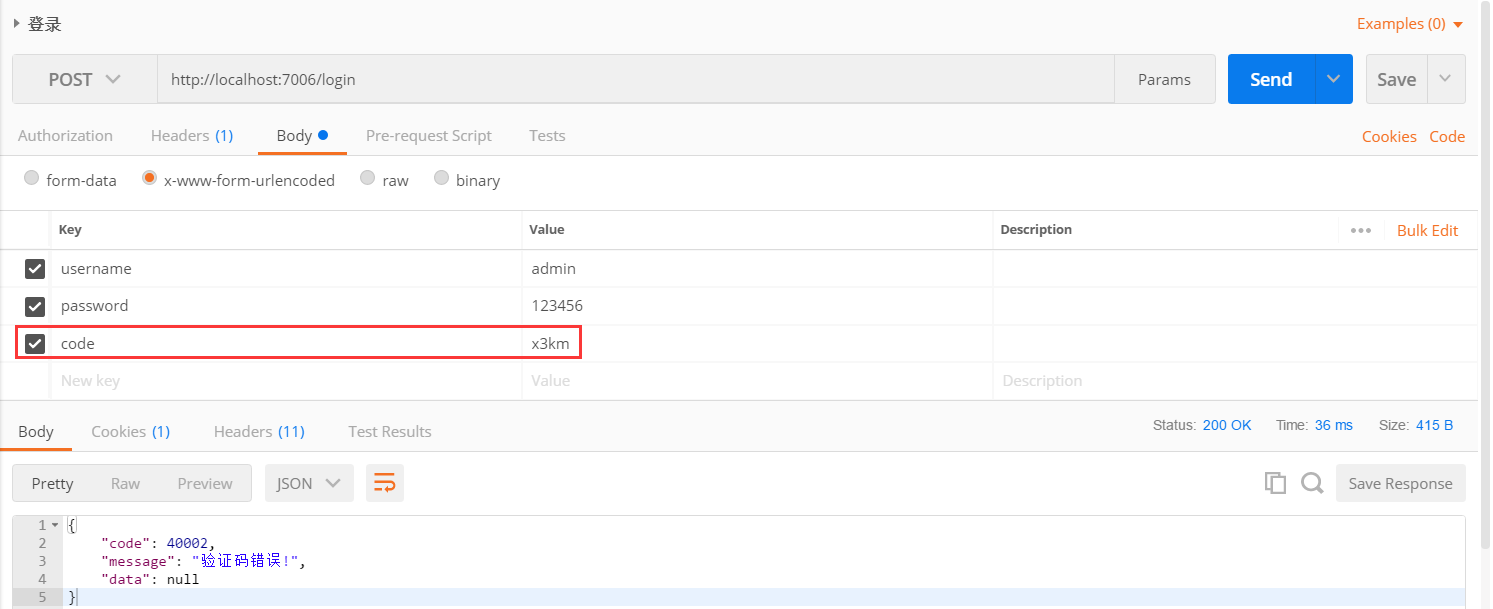
Task: Open response Headers (11) tab
Action: [x=259, y=432]
